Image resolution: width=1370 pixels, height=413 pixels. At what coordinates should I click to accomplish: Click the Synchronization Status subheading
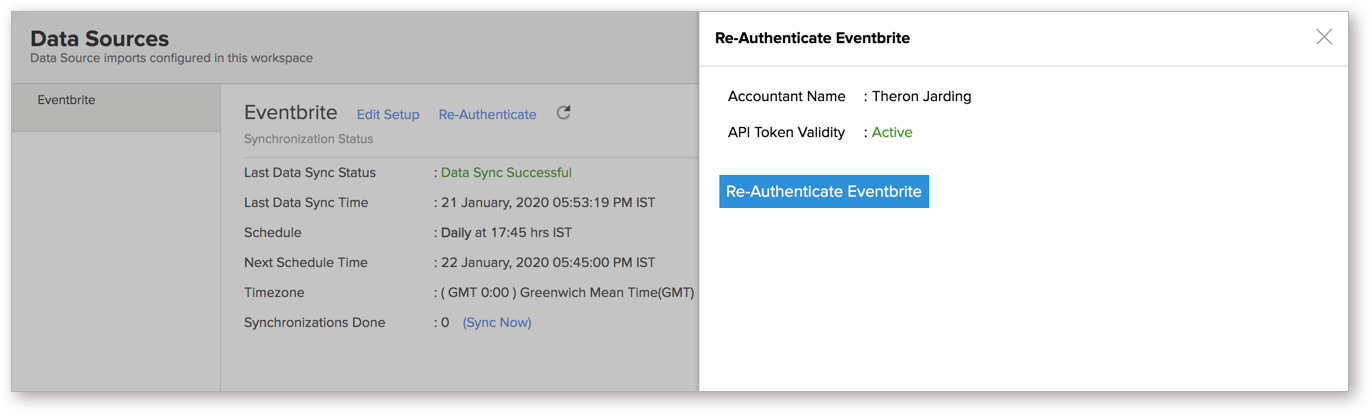point(308,139)
